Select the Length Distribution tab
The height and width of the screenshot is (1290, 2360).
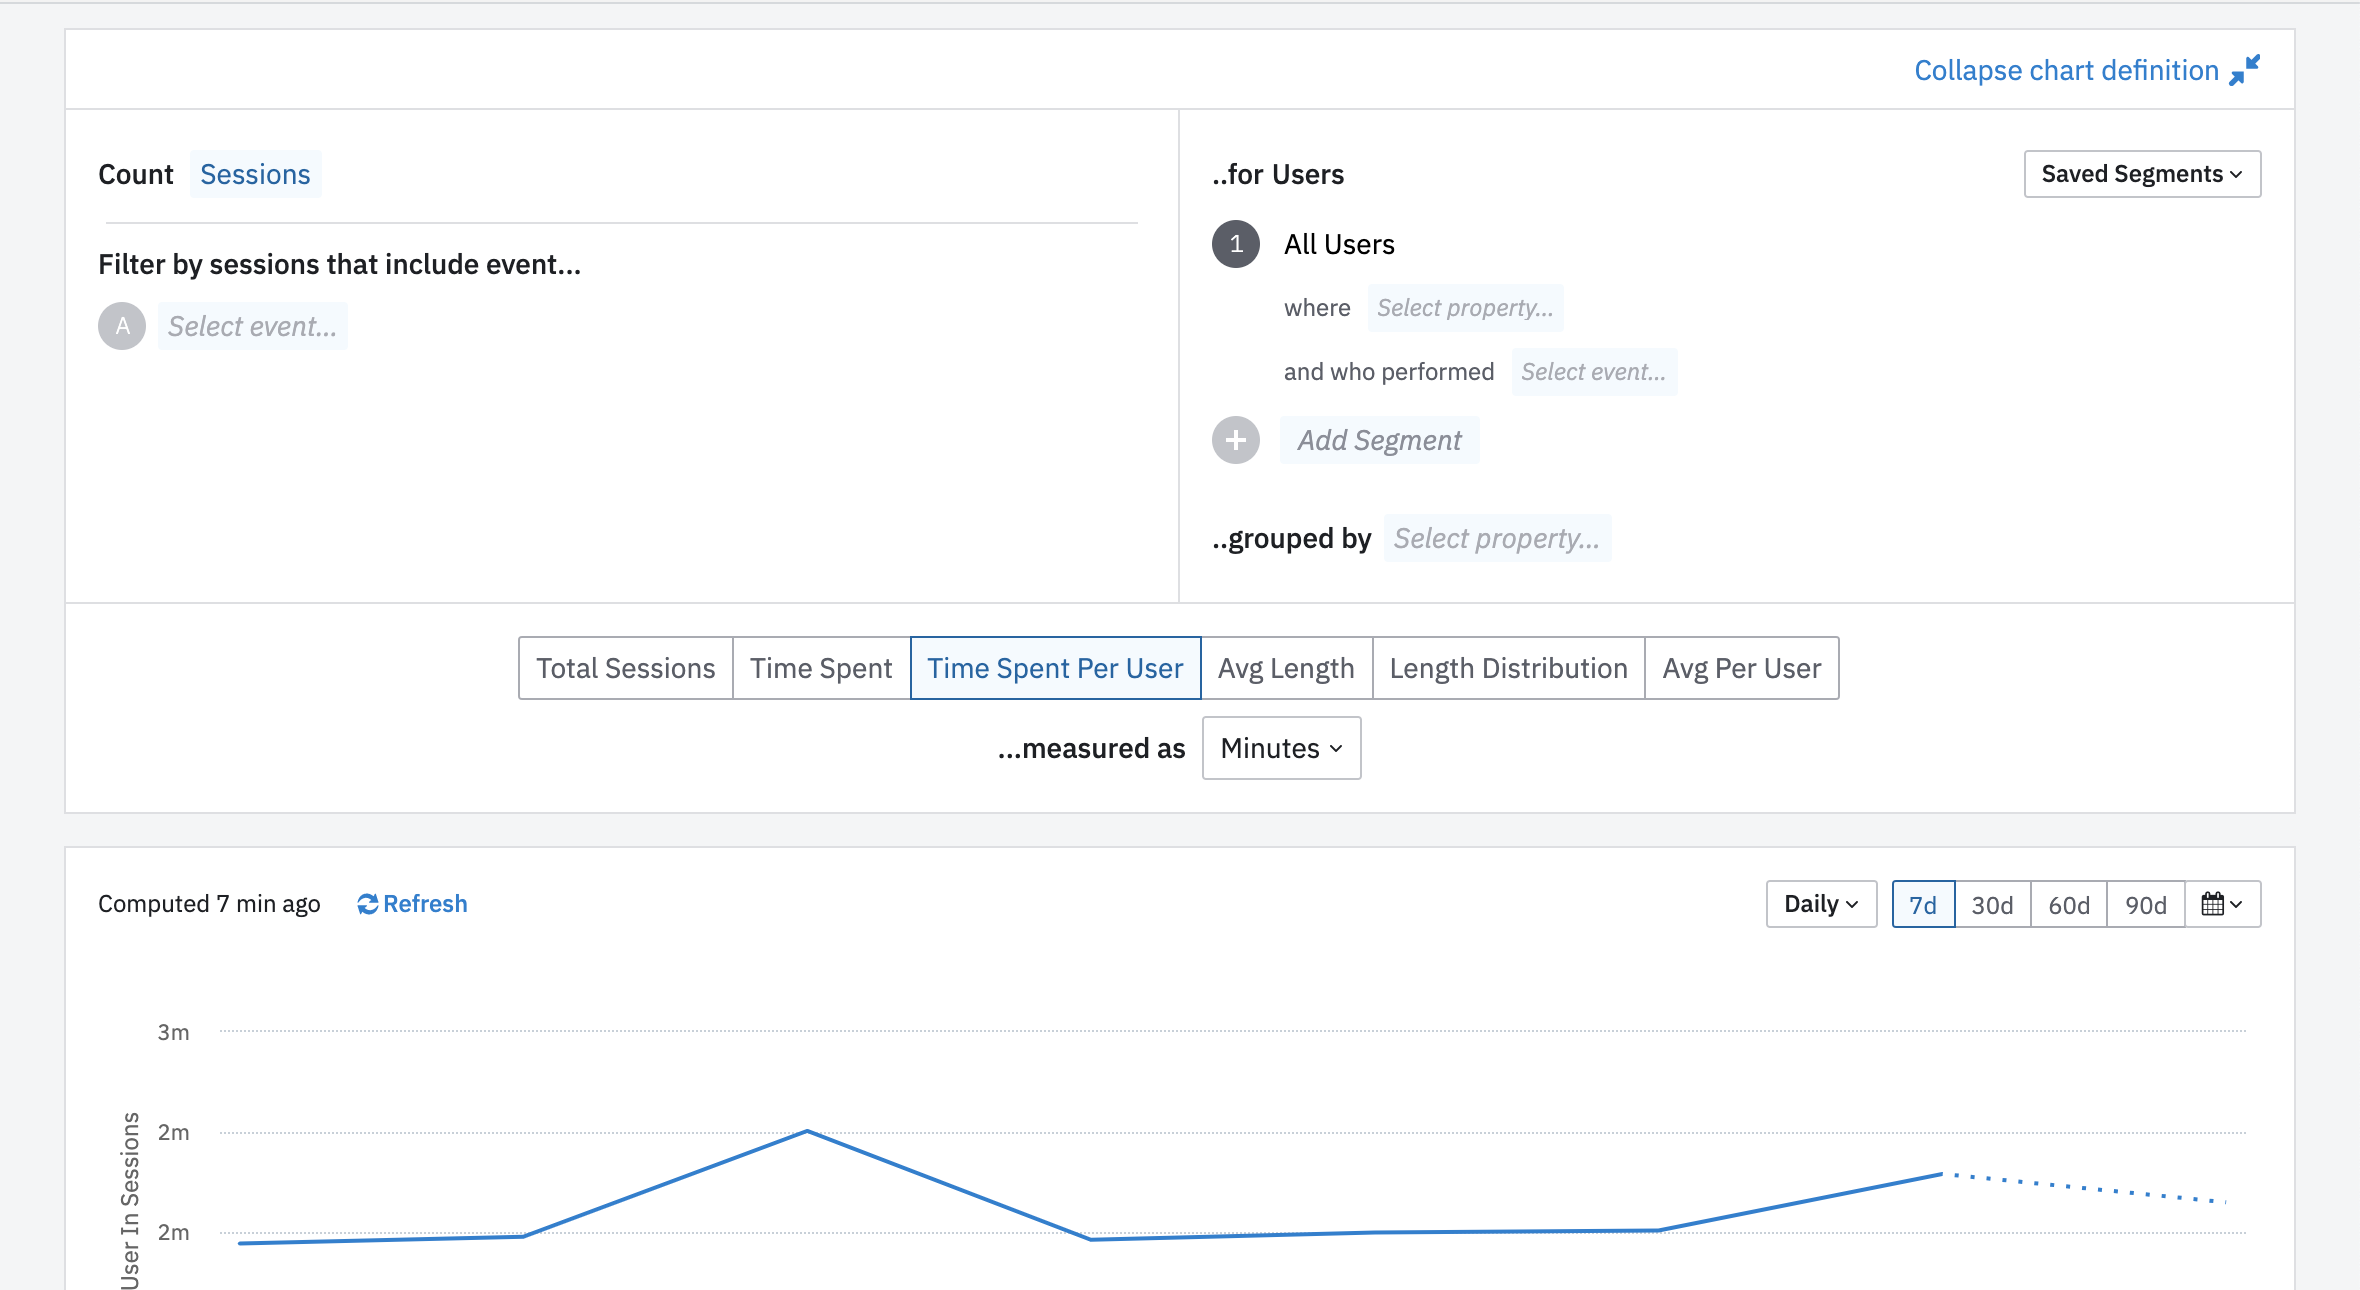[x=1508, y=668]
